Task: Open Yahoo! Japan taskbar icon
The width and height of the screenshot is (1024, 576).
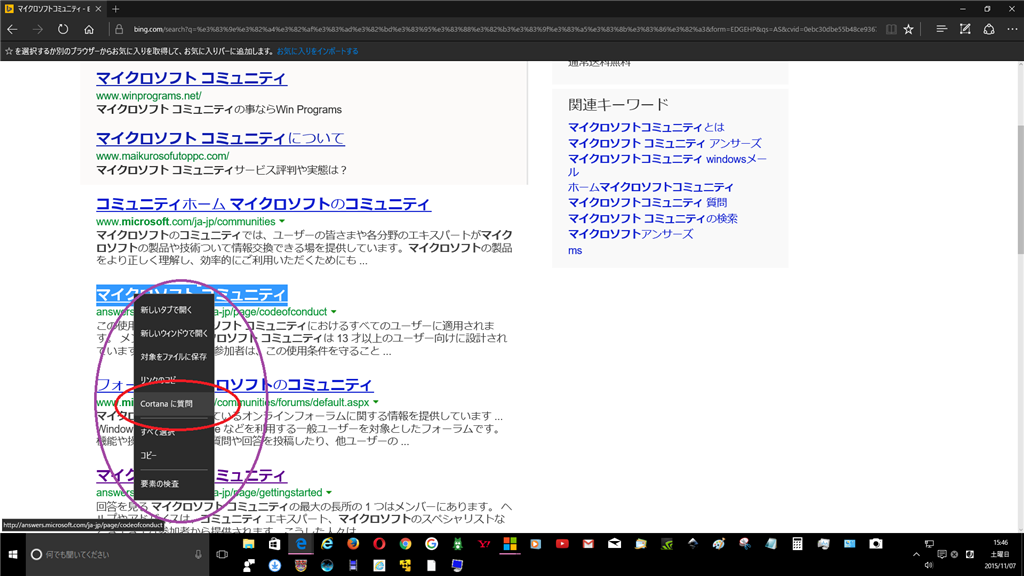Action: coord(483,544)
